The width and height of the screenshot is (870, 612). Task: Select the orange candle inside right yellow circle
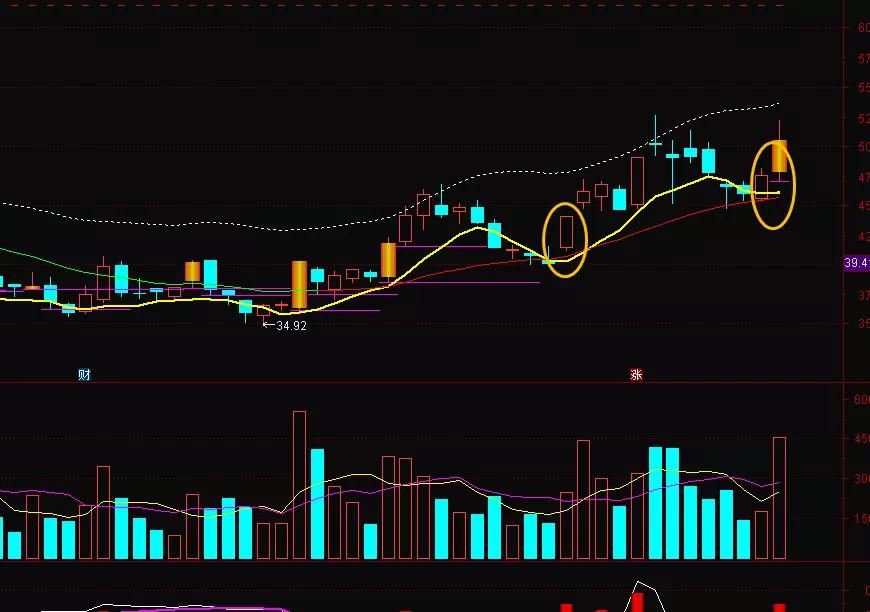point(780,156)
